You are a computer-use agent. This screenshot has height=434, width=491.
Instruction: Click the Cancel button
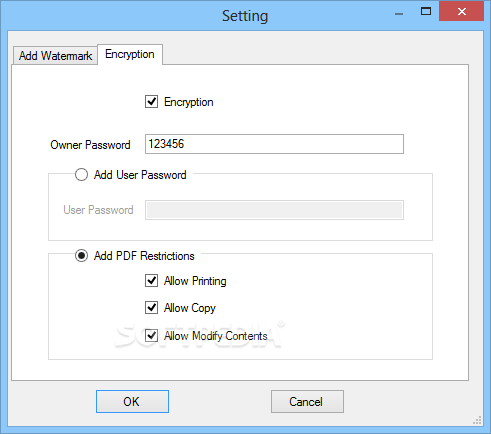click(307, 401)
